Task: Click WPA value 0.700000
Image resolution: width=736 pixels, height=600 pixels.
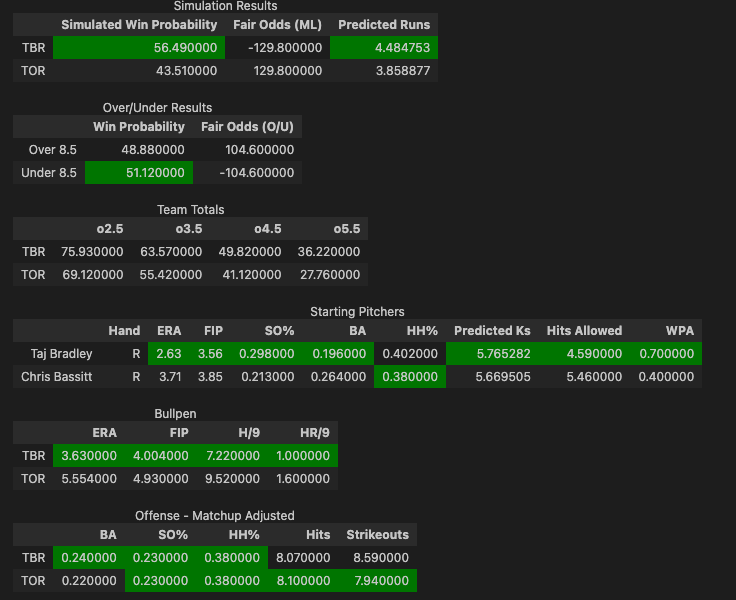Action: click(667, 354)
